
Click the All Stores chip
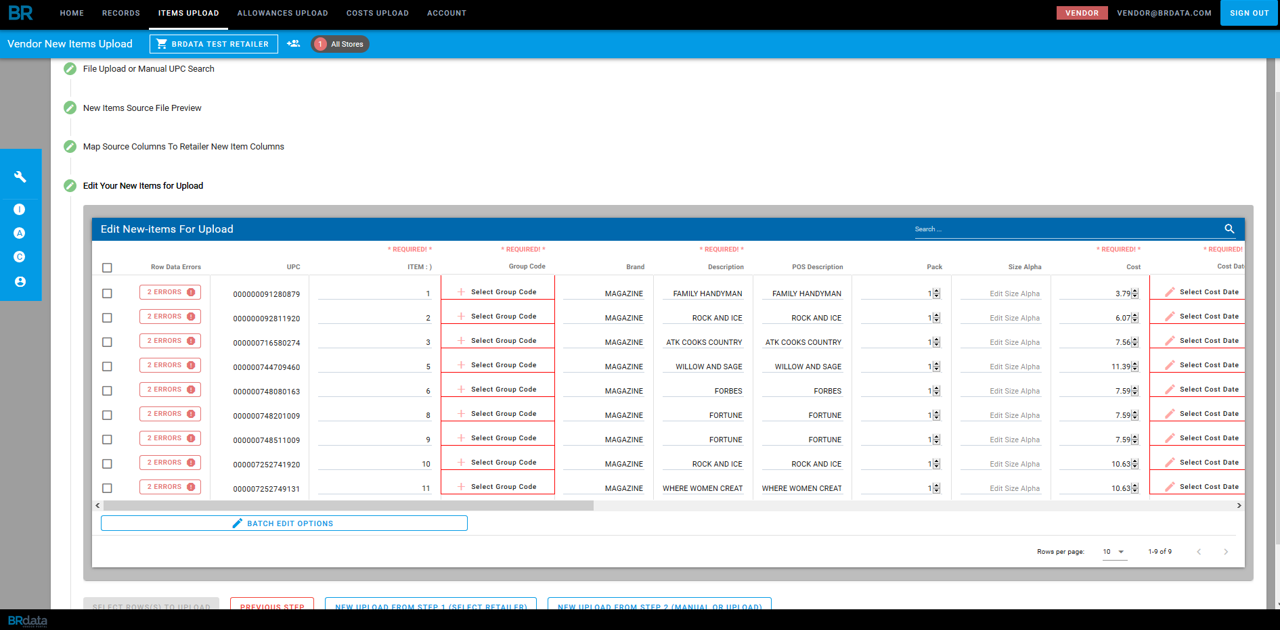[x=340, y=44]
